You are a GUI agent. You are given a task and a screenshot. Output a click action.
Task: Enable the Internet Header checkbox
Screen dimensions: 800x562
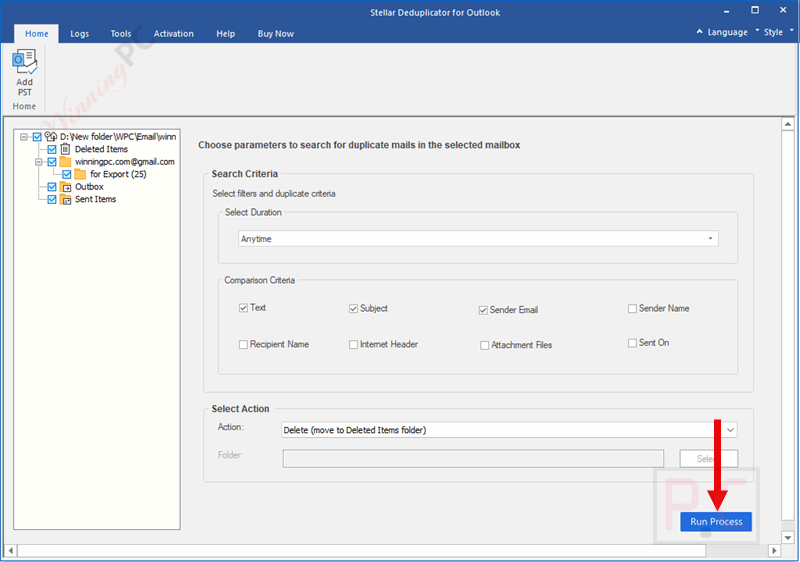point(353,345)
